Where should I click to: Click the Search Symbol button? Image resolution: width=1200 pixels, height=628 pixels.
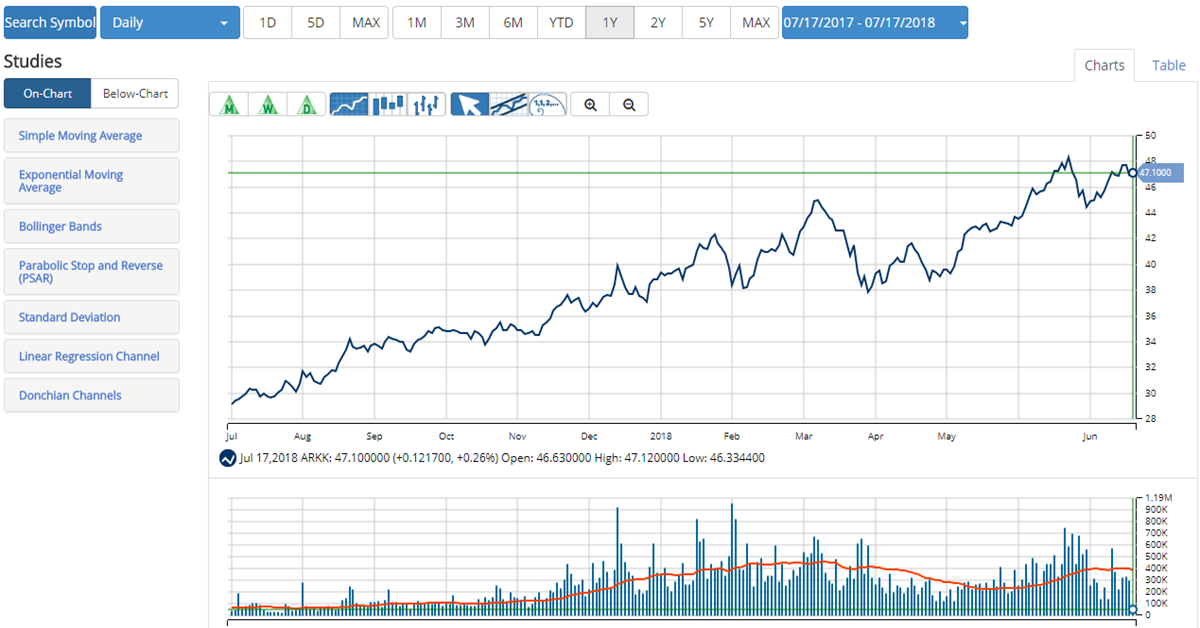coord(50,22)
